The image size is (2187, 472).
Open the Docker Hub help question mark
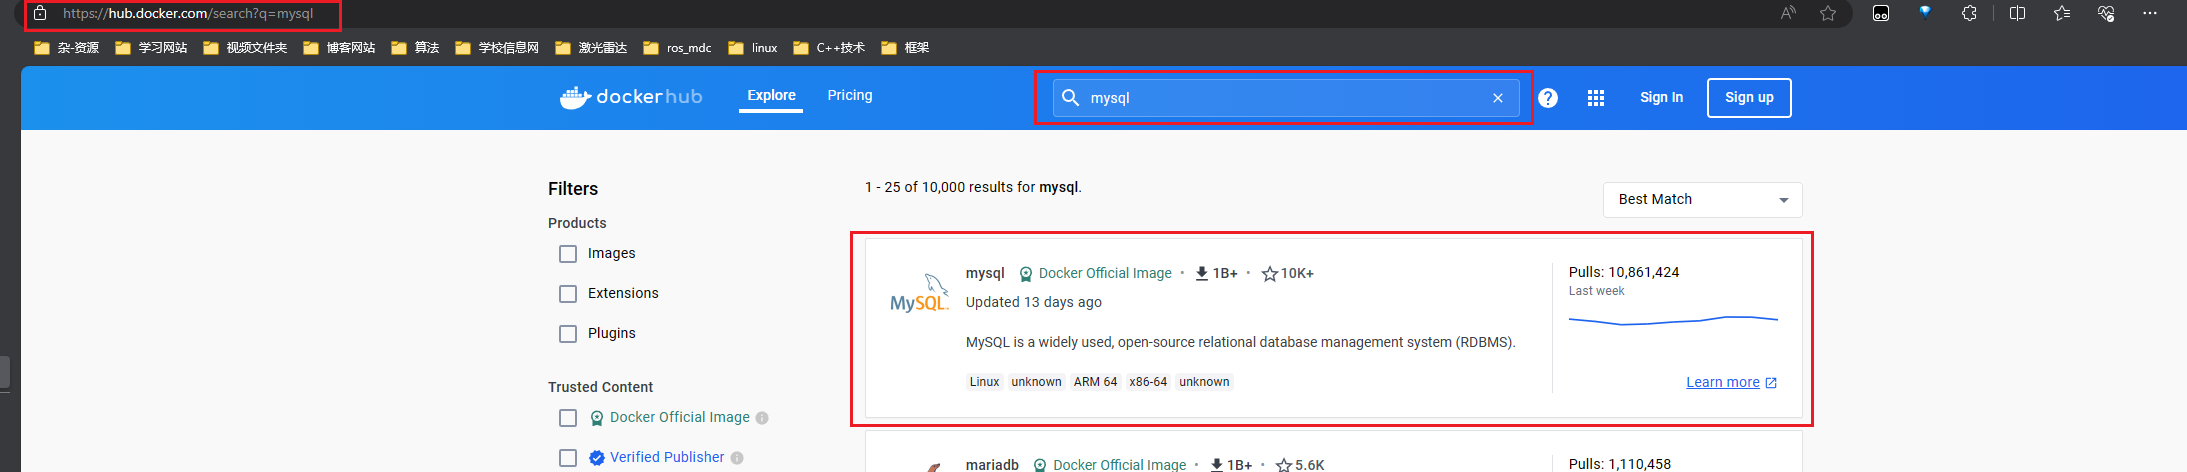pos(1548,98)
